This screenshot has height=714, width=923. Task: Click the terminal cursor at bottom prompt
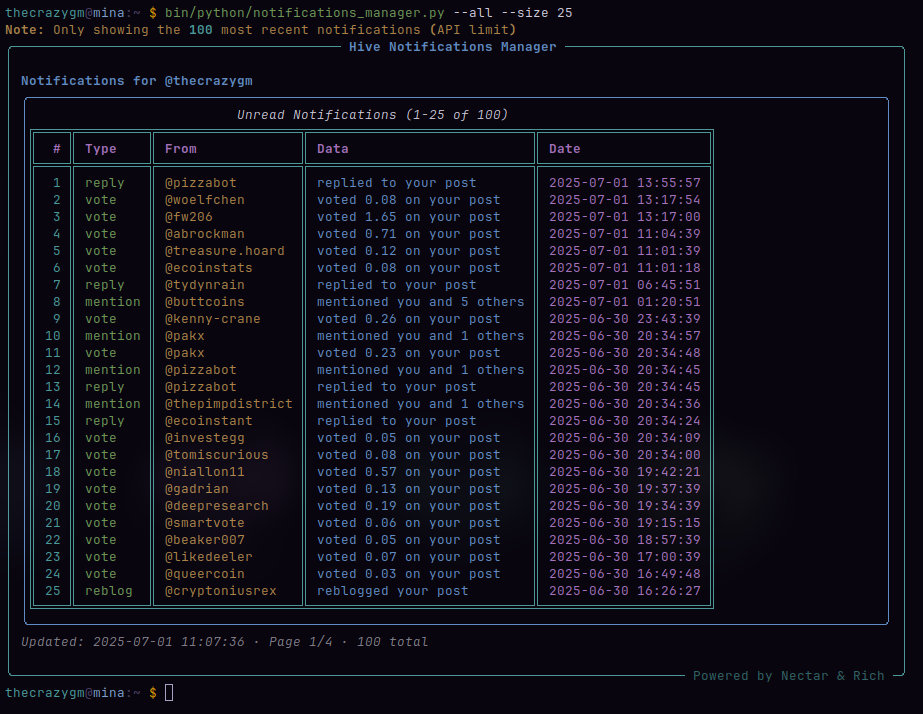[169, 693]
